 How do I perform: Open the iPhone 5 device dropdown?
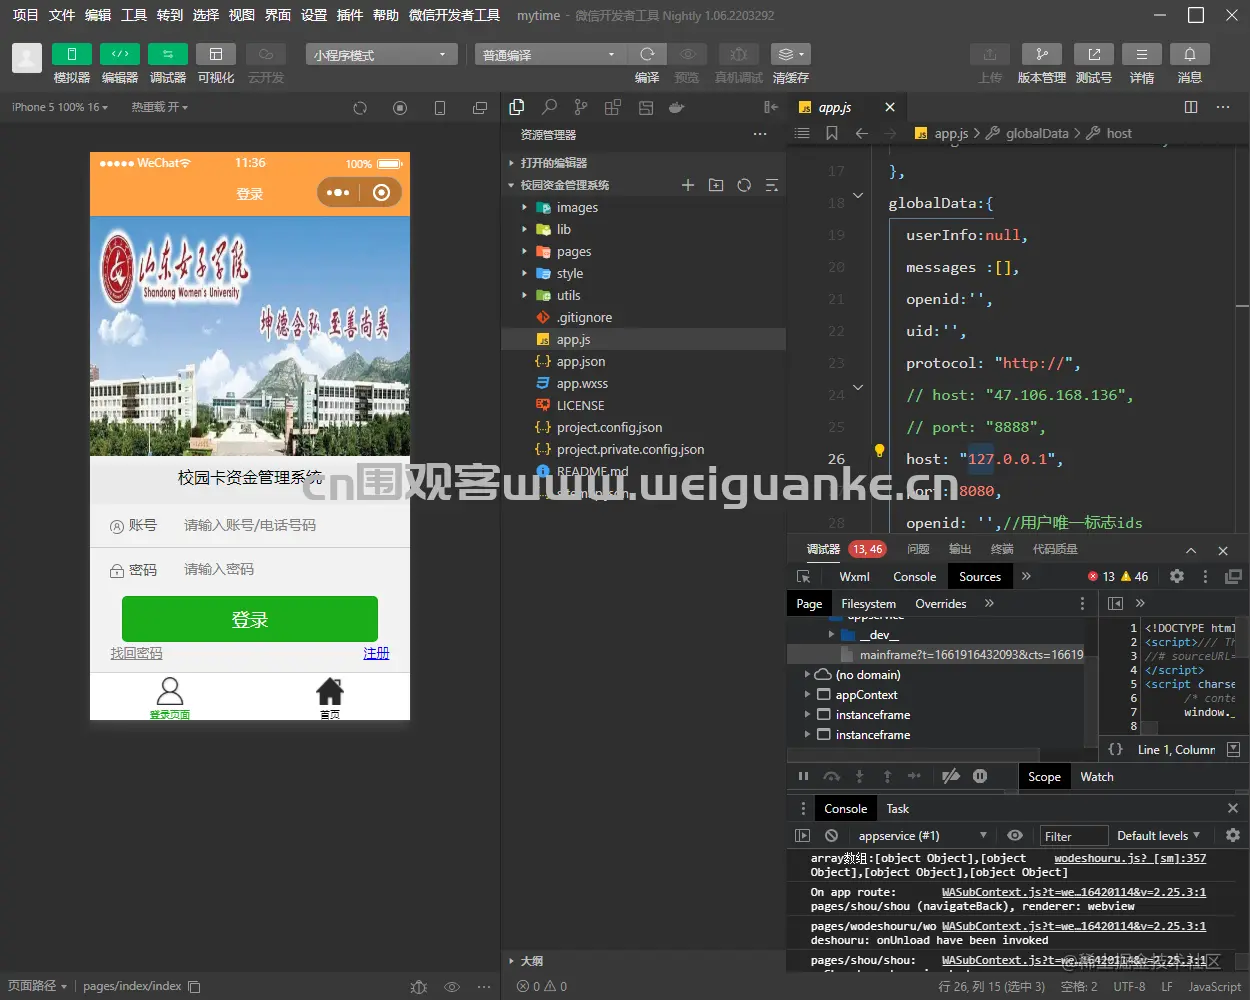[60, 107]
